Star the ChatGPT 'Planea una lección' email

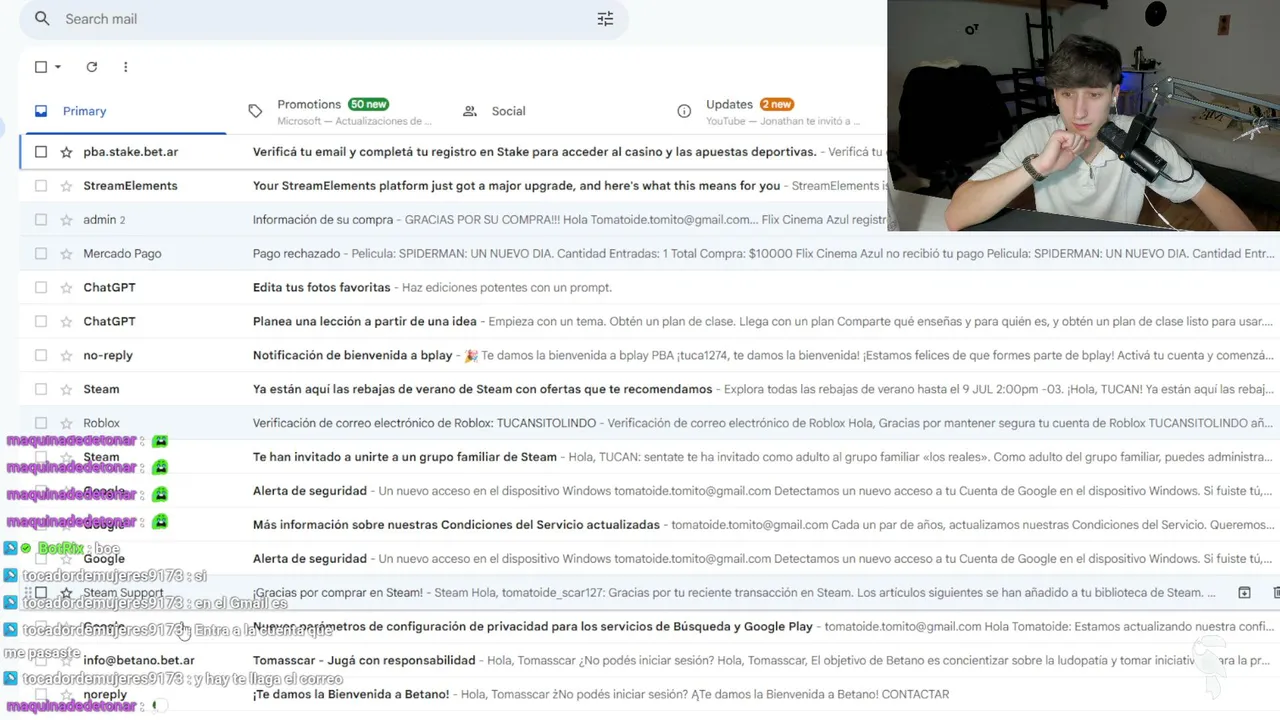(66, 322)
